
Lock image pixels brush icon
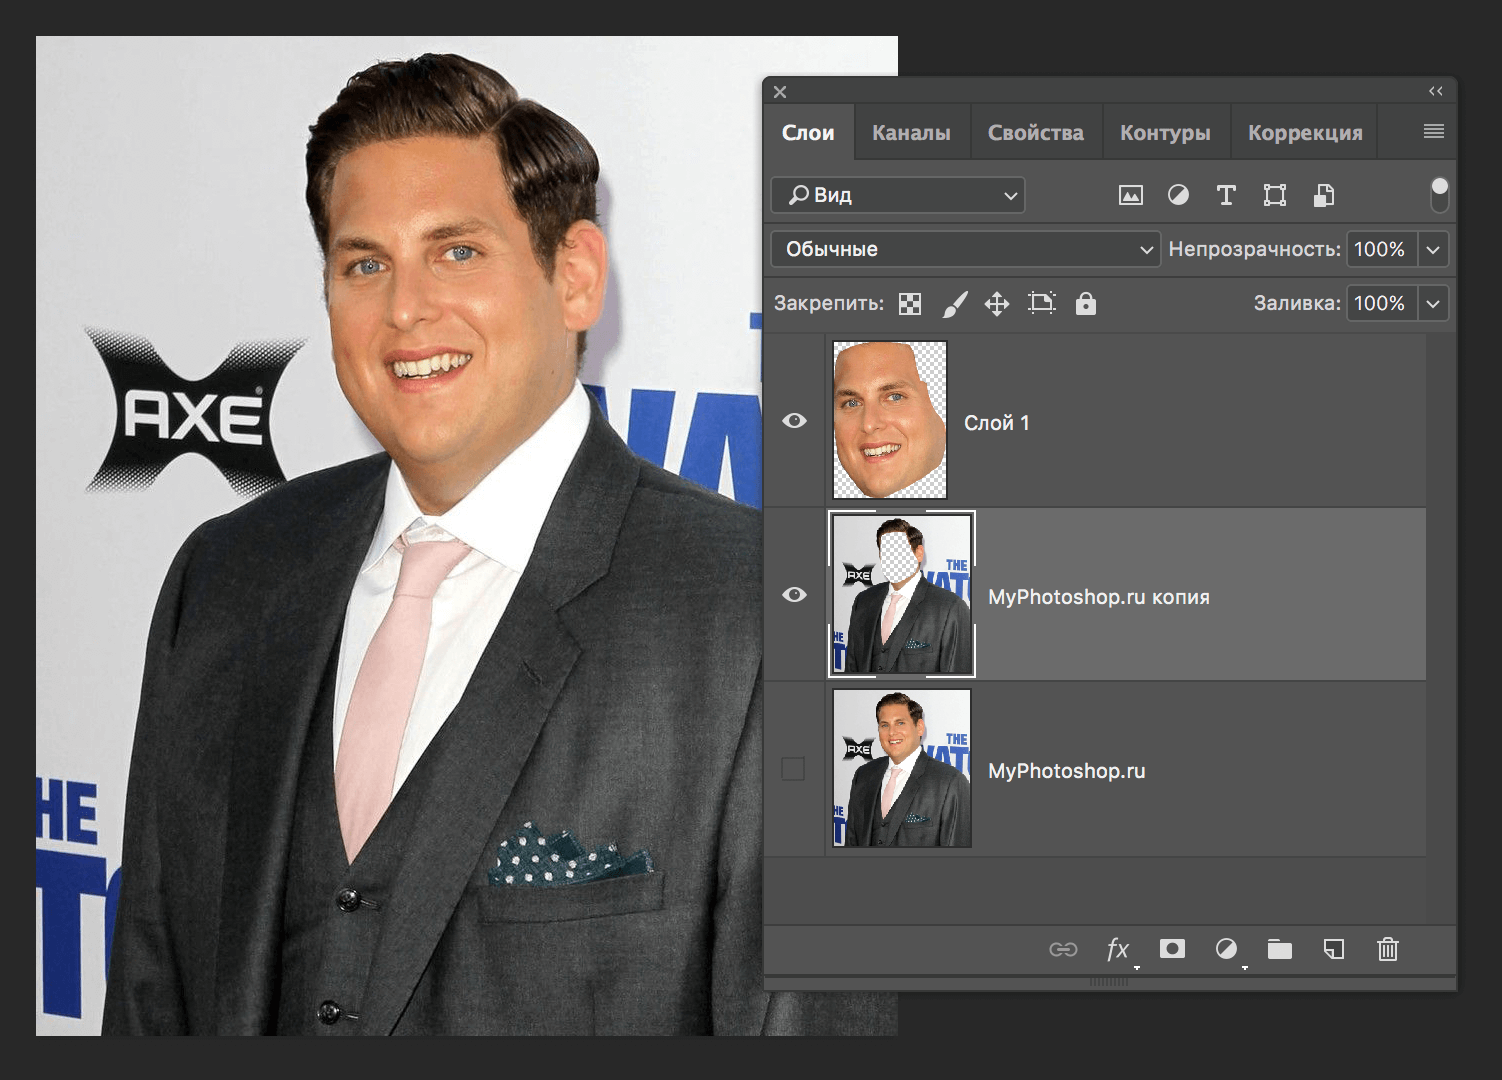[955, 304]
